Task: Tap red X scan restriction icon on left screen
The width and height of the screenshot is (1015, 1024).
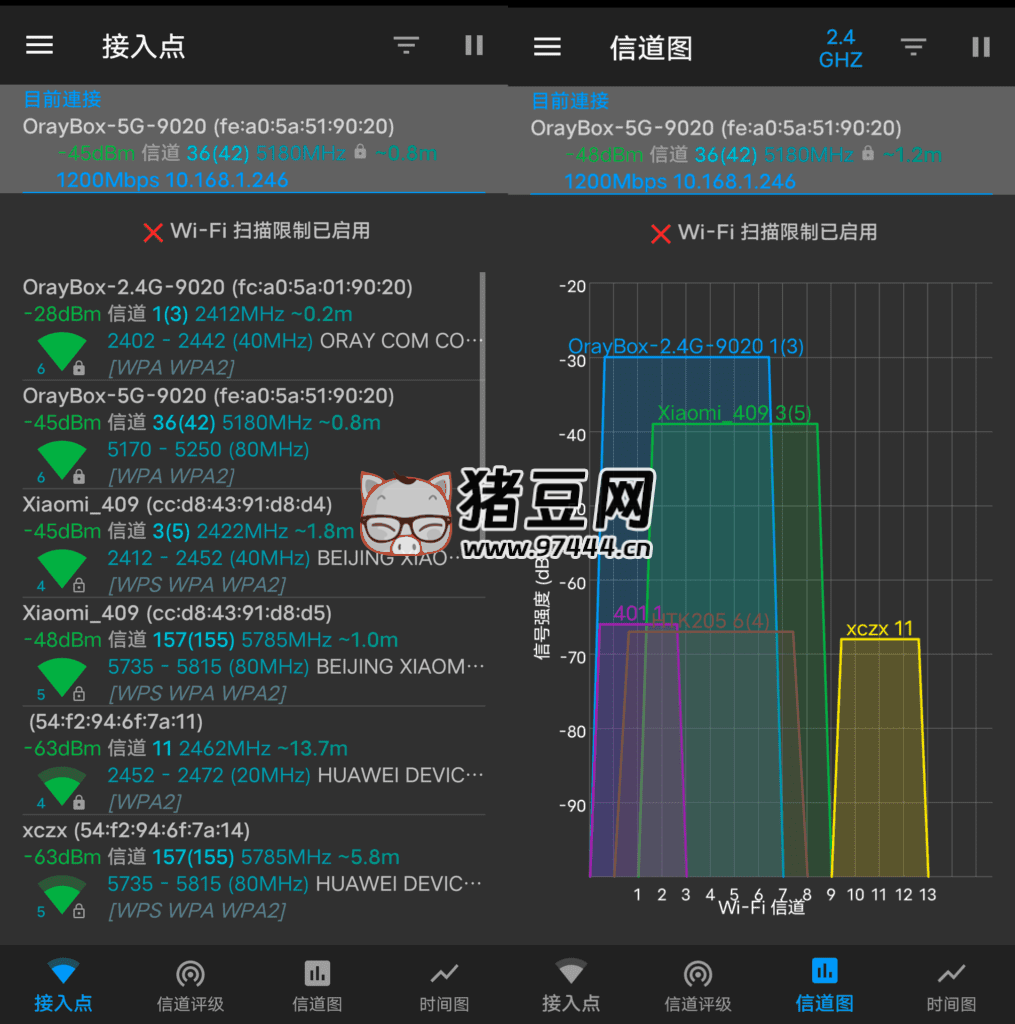Action: click(153, 232)
